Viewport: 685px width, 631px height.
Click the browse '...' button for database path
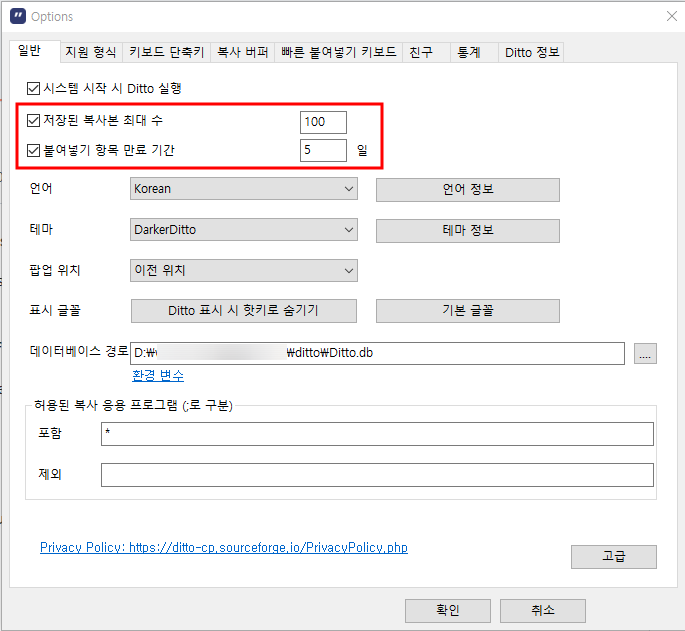pyautogui.click(x=645, y=354)
